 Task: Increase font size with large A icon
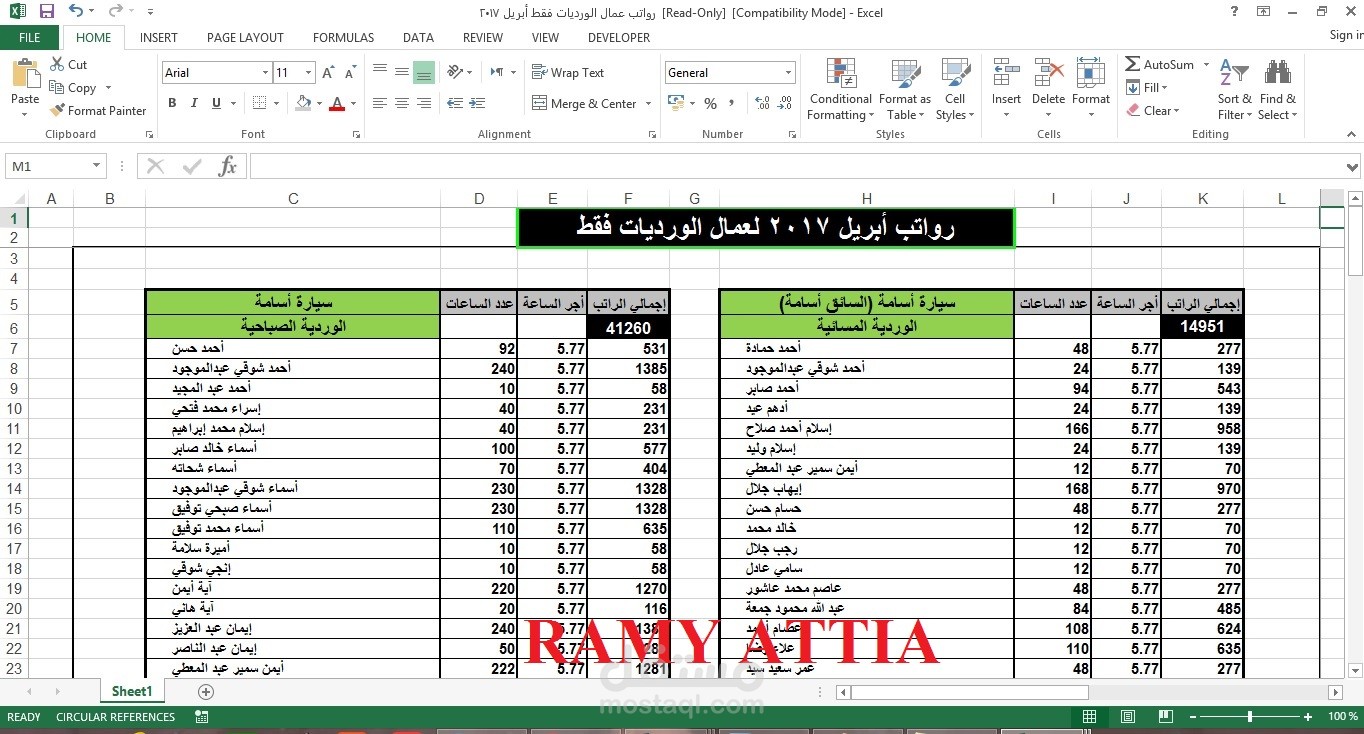330,73
